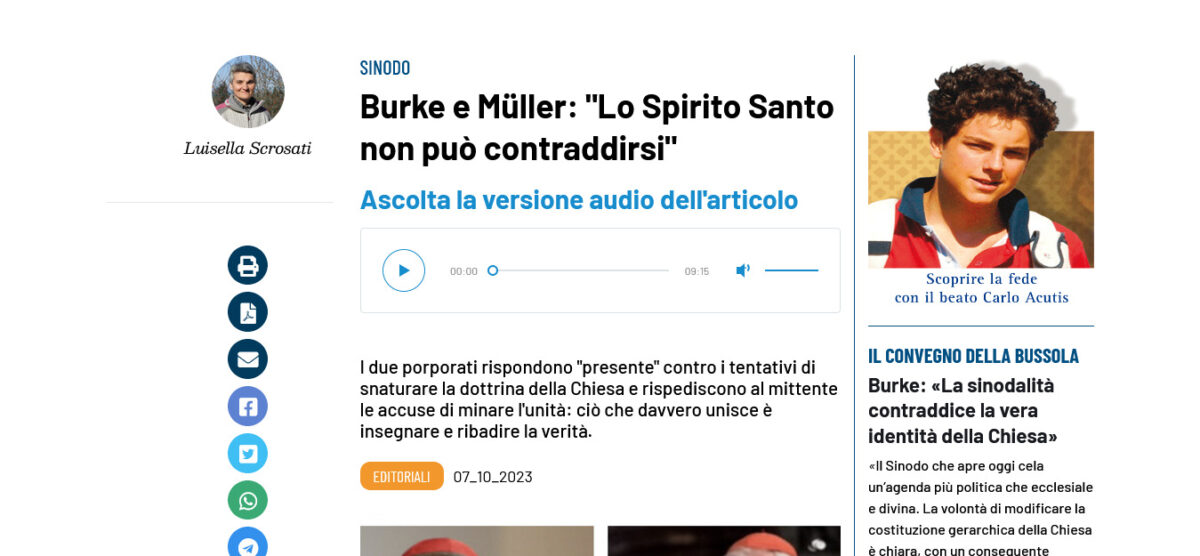Click the left cardinal photo thumbnail
The height and width of the screenshot is (556, 1200).
click(x=477, y=541)
